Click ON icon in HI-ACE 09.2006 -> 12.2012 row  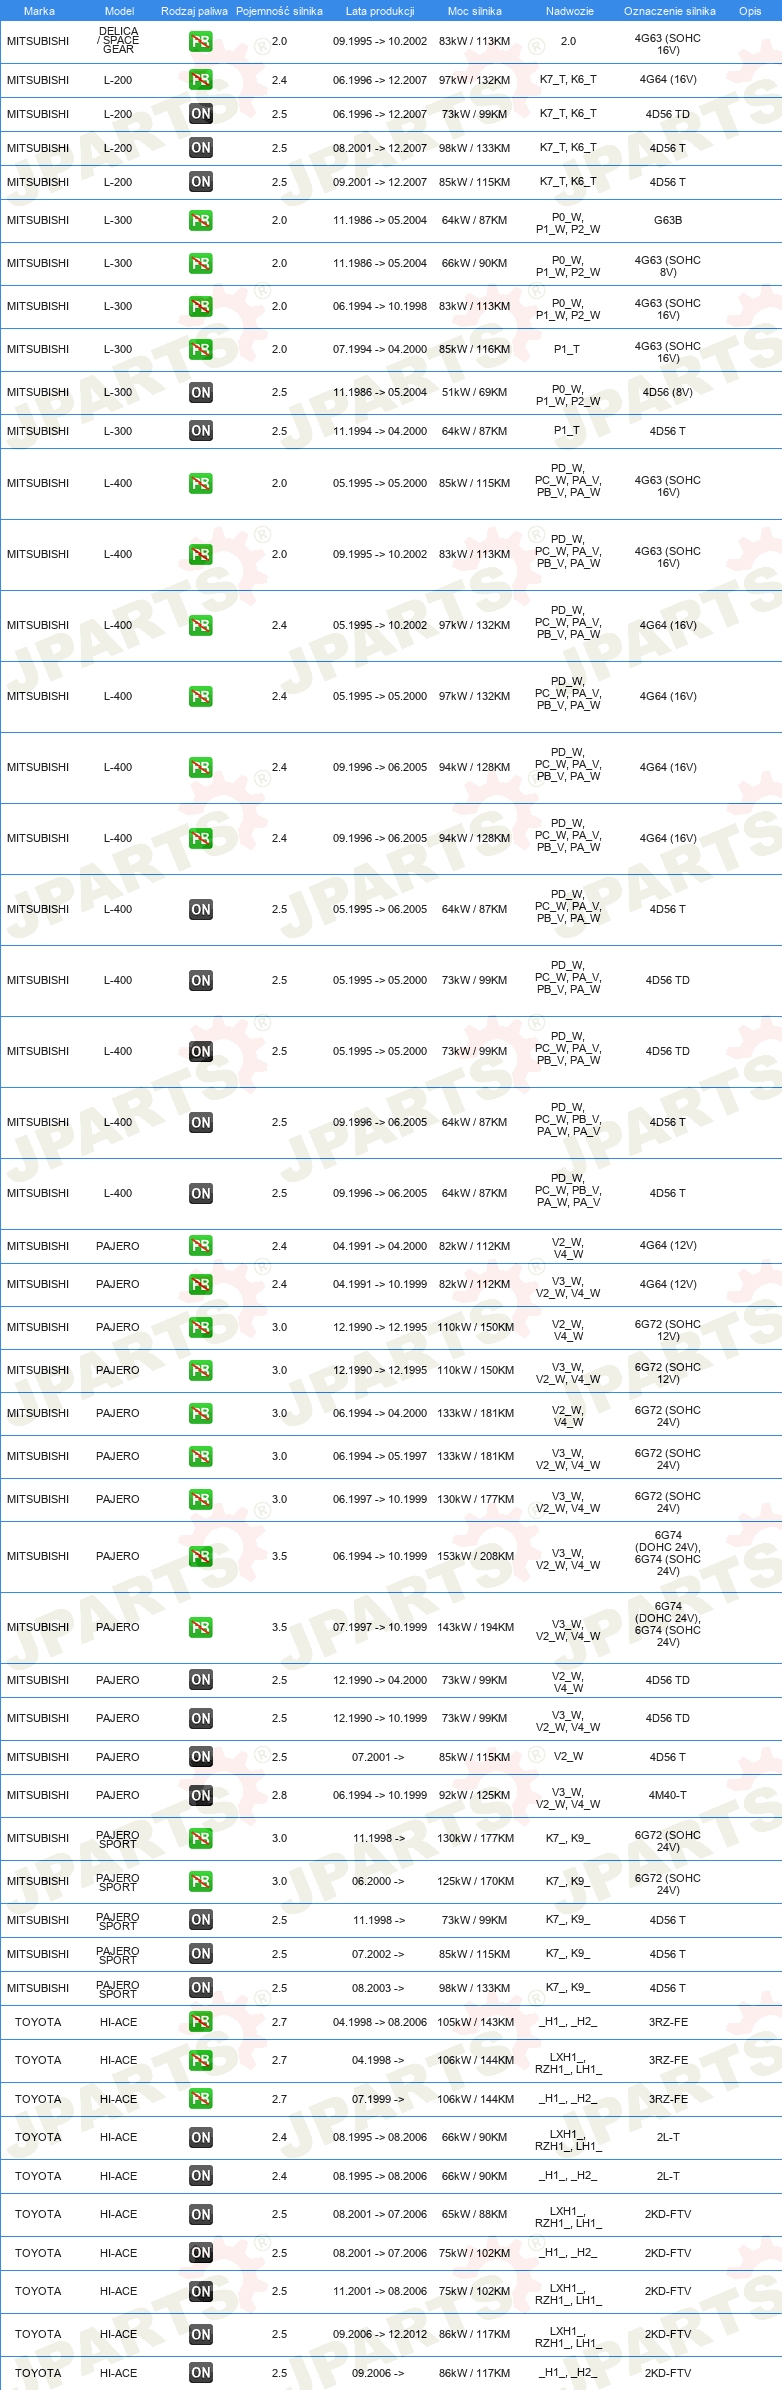[201, 2335]
